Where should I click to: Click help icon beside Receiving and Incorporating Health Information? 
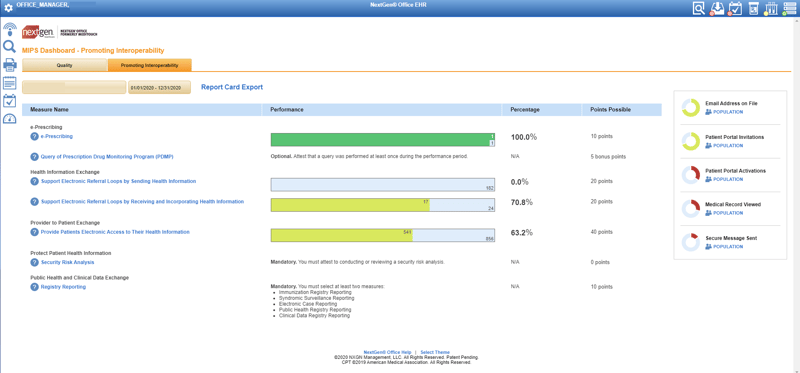[35, 202]
